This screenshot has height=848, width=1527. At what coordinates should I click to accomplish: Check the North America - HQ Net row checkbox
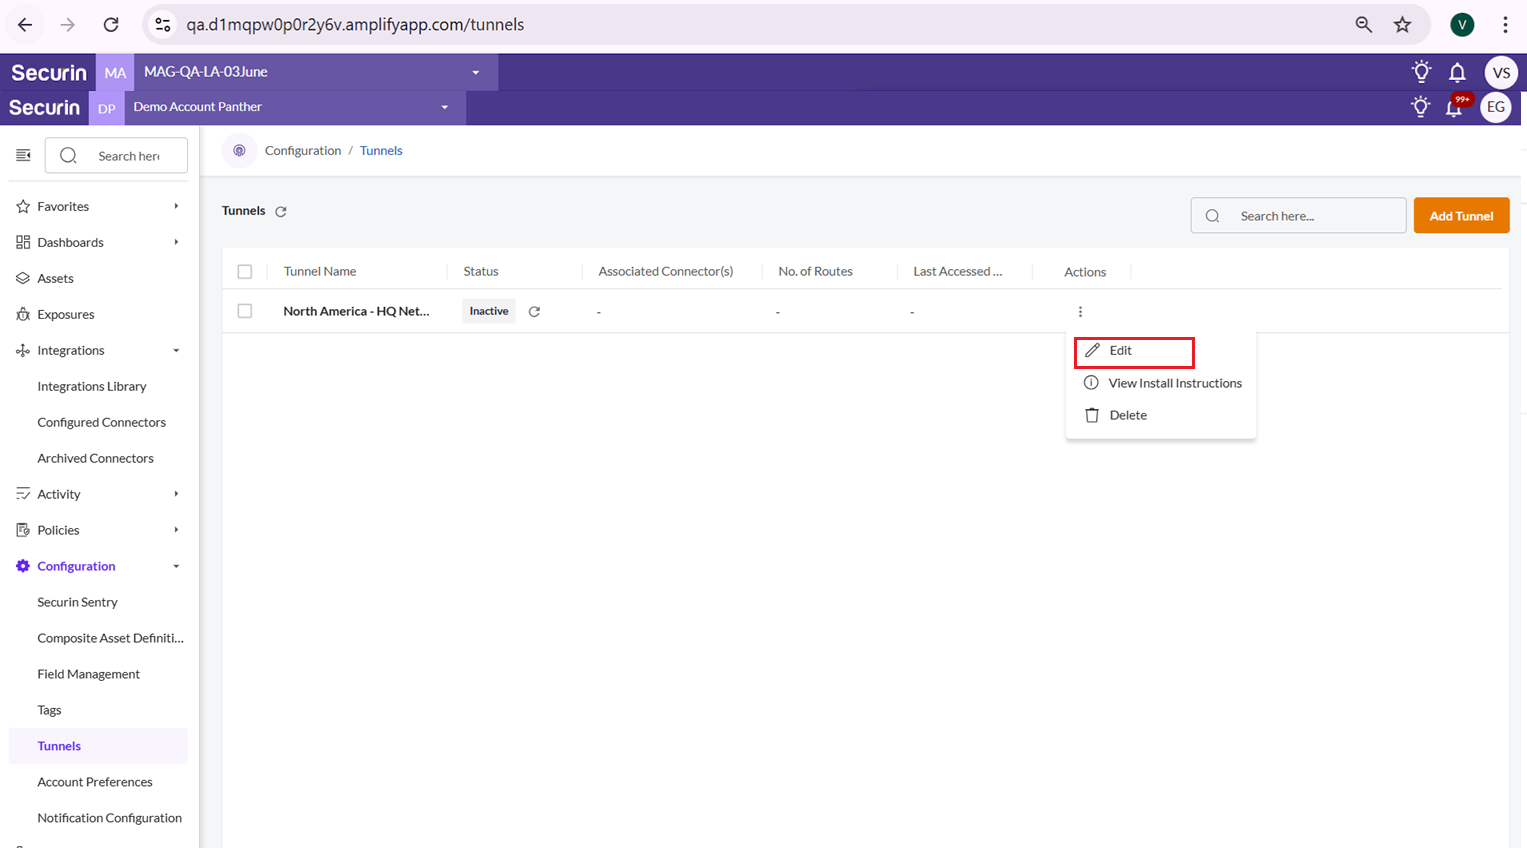pos(245,311)
